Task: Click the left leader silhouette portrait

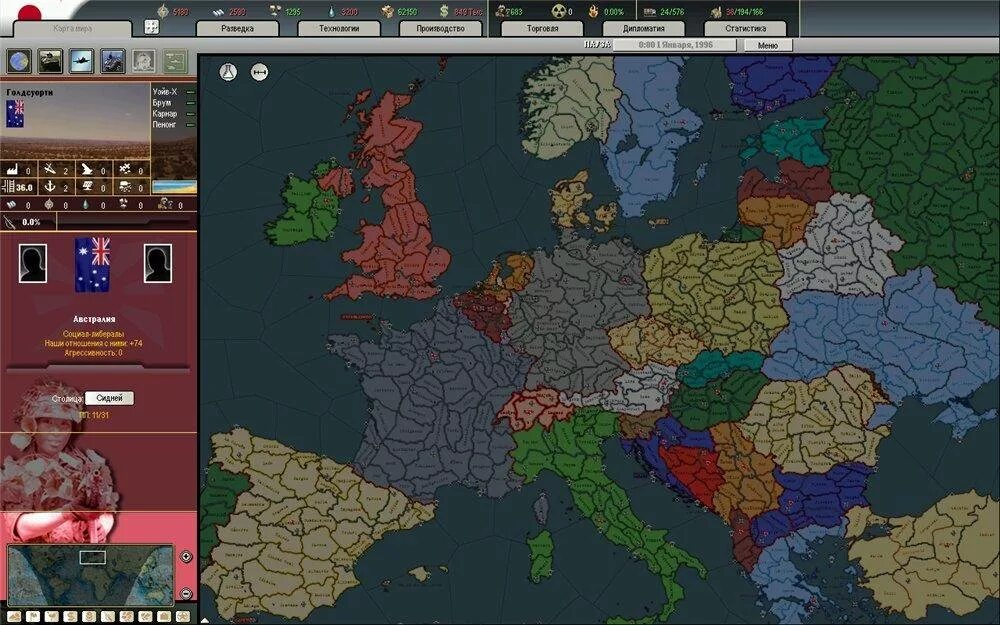Action: [x=33, y=263]
